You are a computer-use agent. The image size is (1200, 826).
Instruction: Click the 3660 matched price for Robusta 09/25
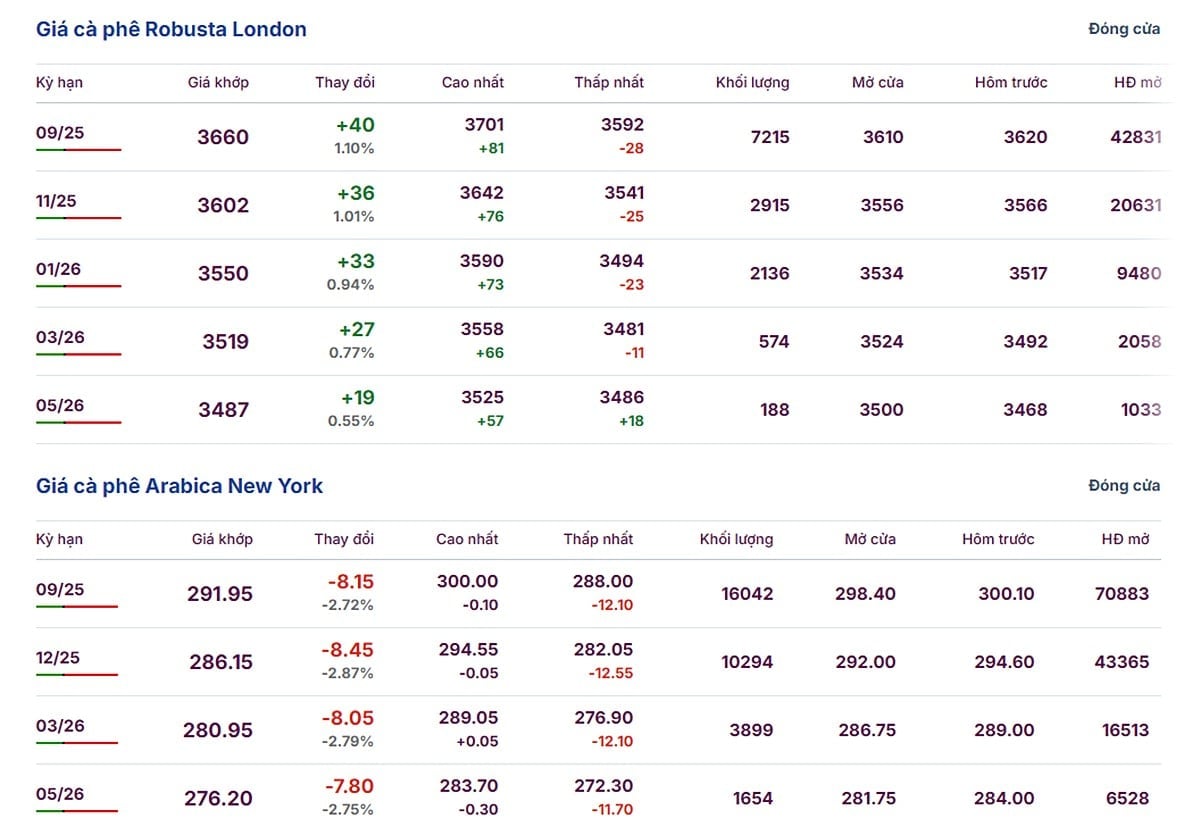tap(223, 137)
